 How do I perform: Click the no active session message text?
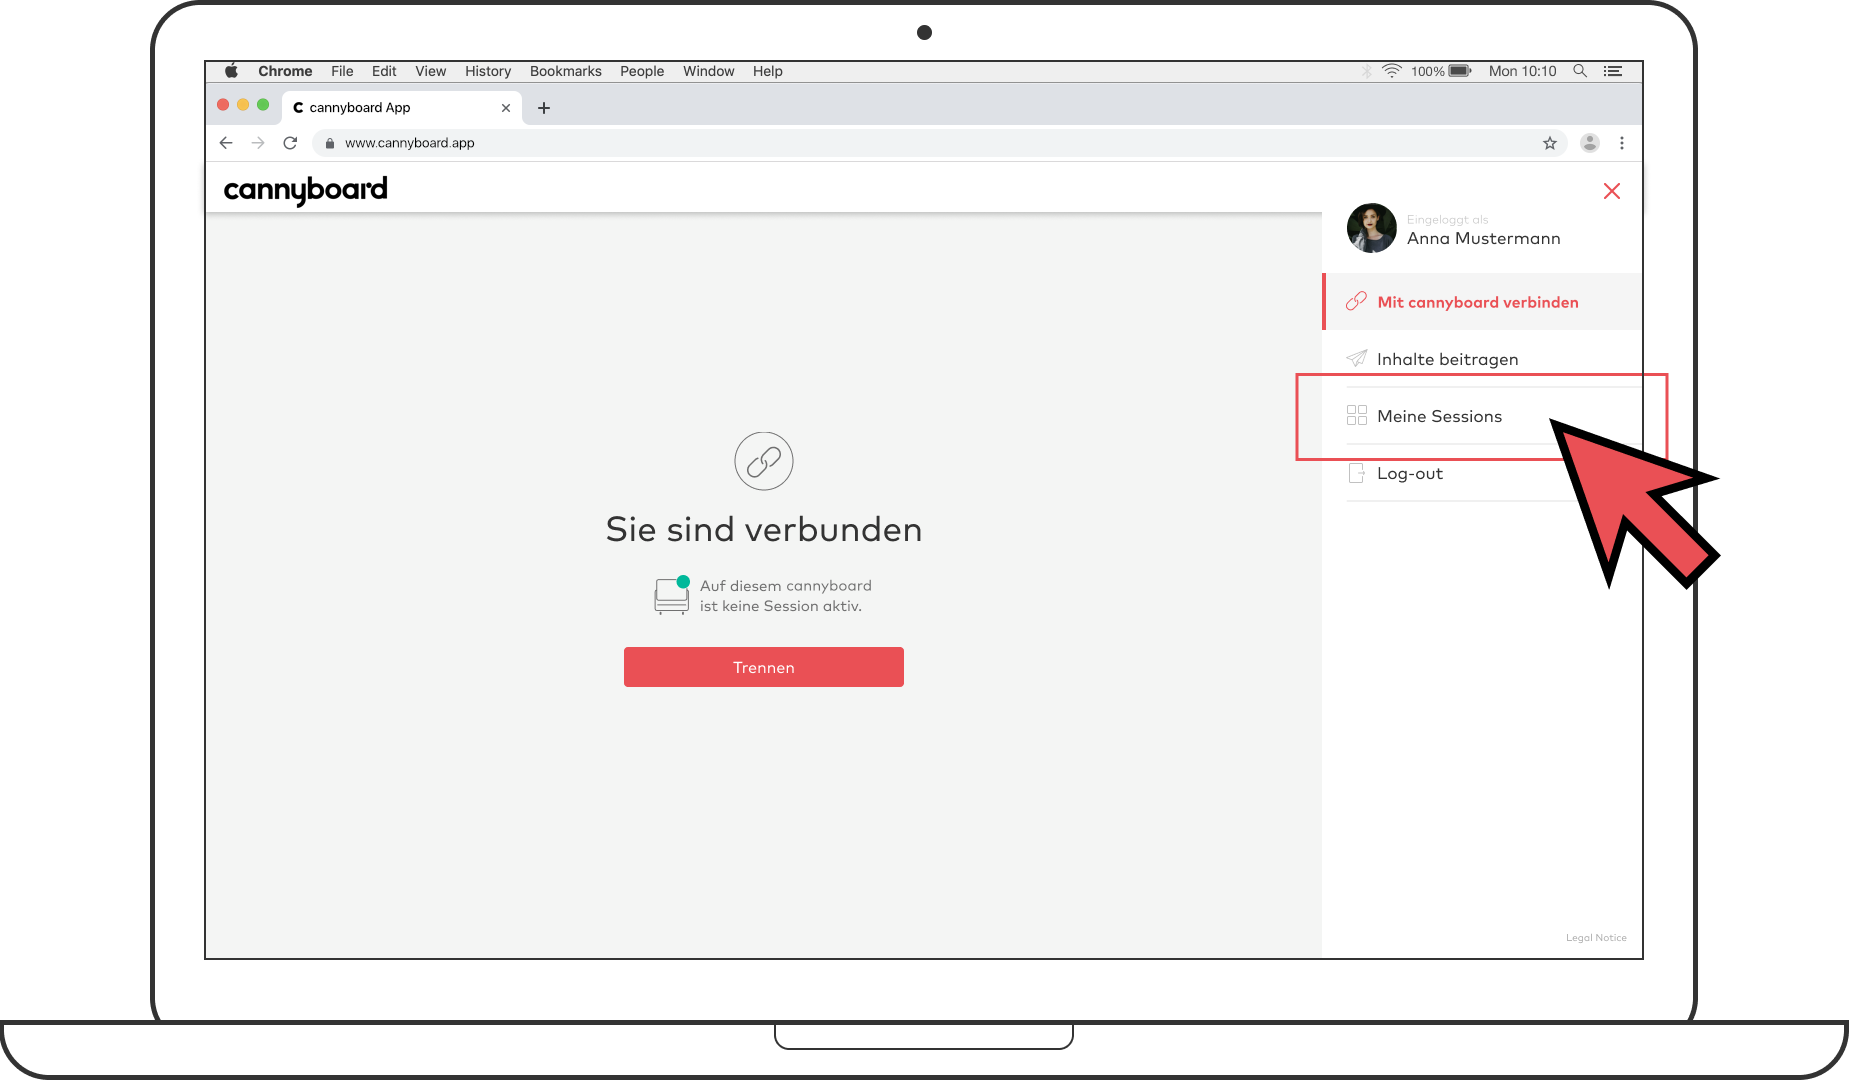(x=786, y=596)
